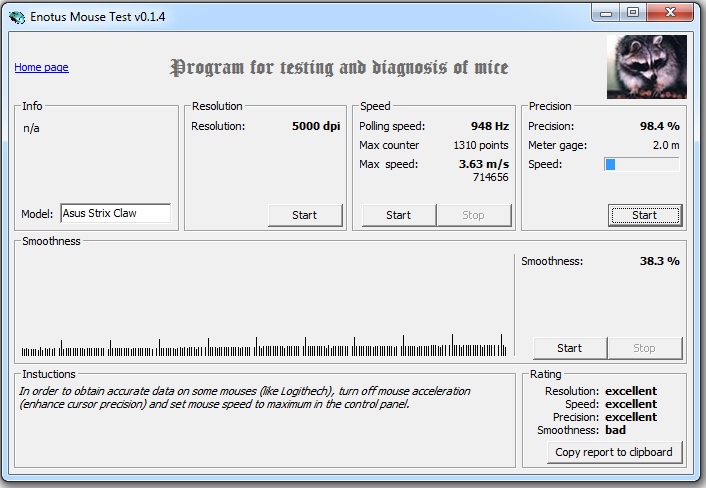Click the Enotus Mouse Test window title
706x488 pixels.
(98, 17)
